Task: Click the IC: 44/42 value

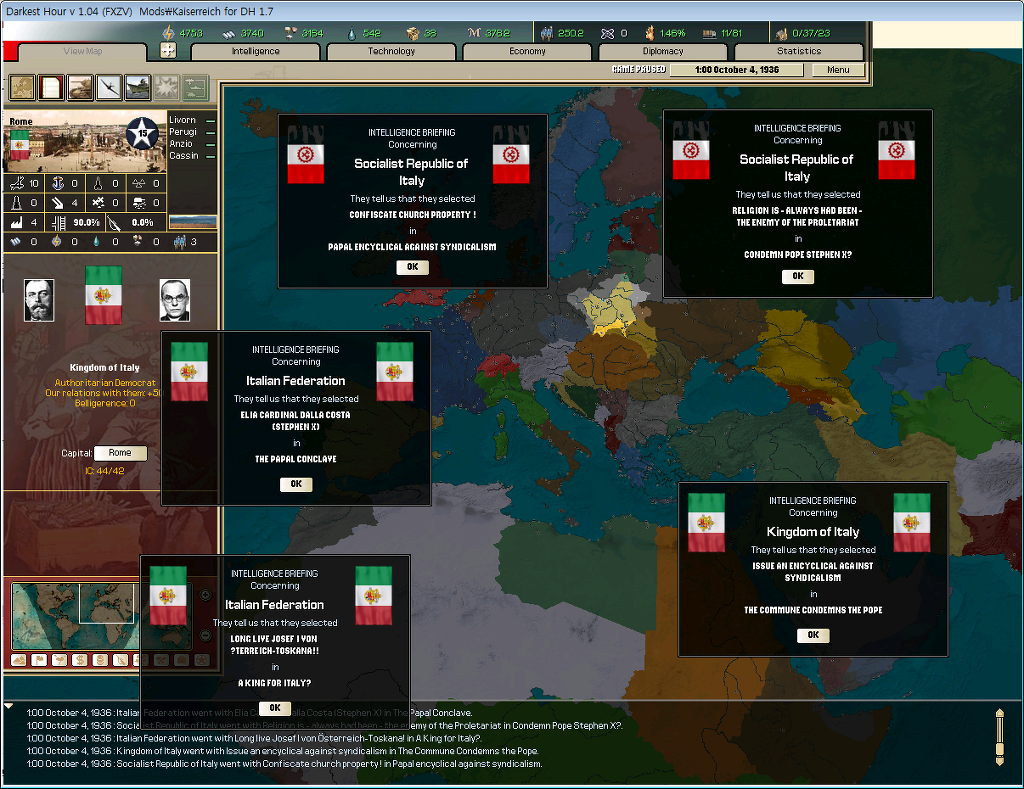Action: click(x=104, y=470)
